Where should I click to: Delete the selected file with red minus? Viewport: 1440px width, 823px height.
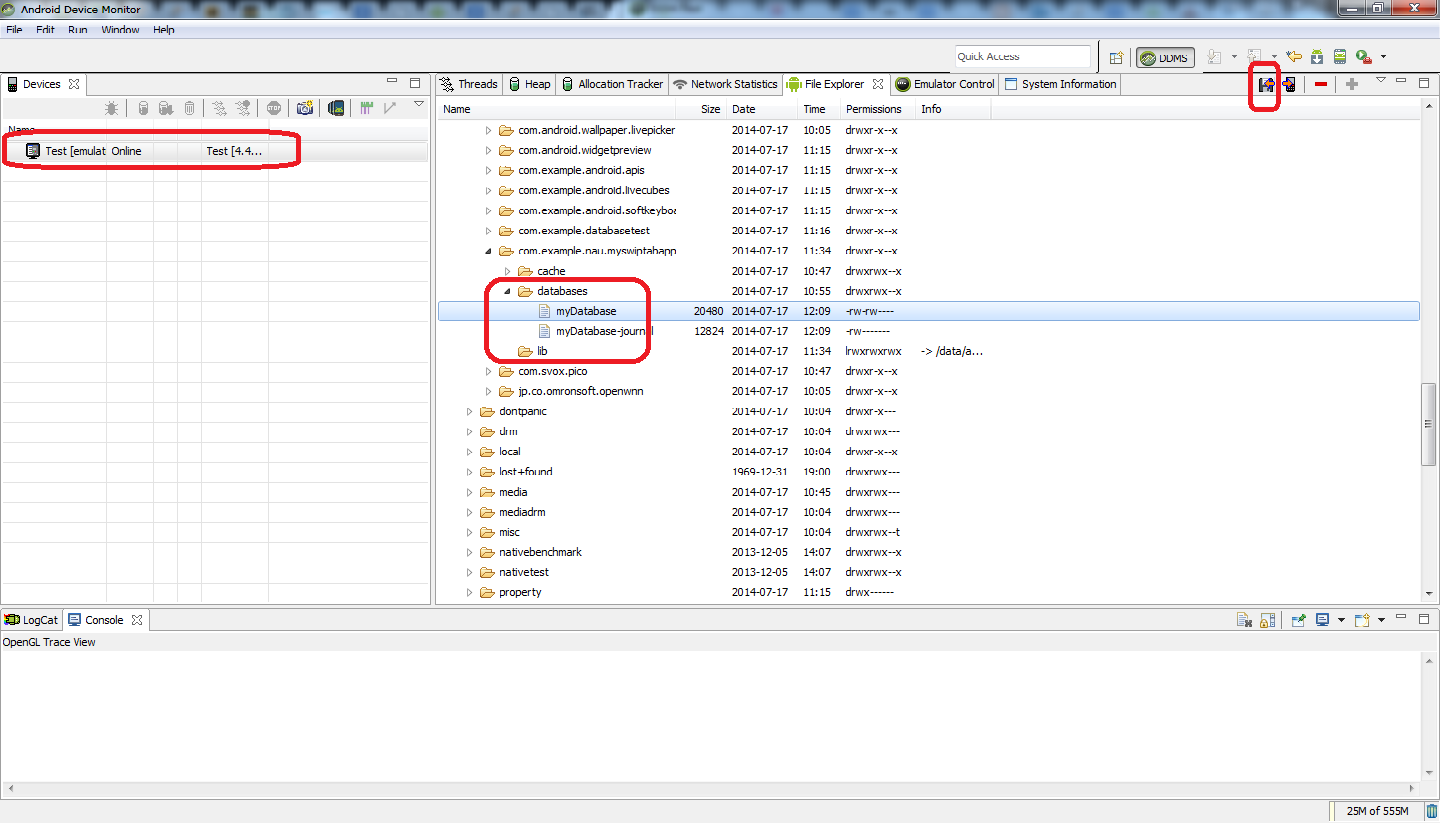1321,85
